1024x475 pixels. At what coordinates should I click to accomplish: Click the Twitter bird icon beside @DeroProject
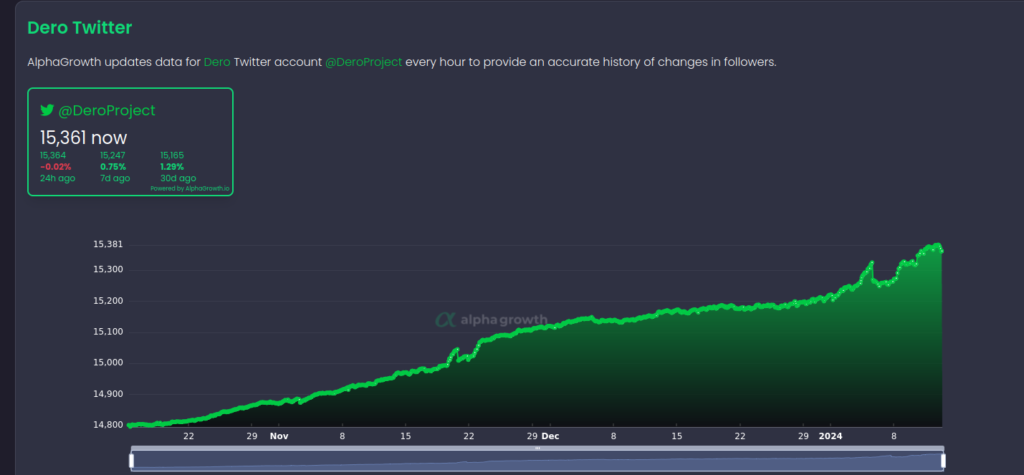click(x=47, y=110)
